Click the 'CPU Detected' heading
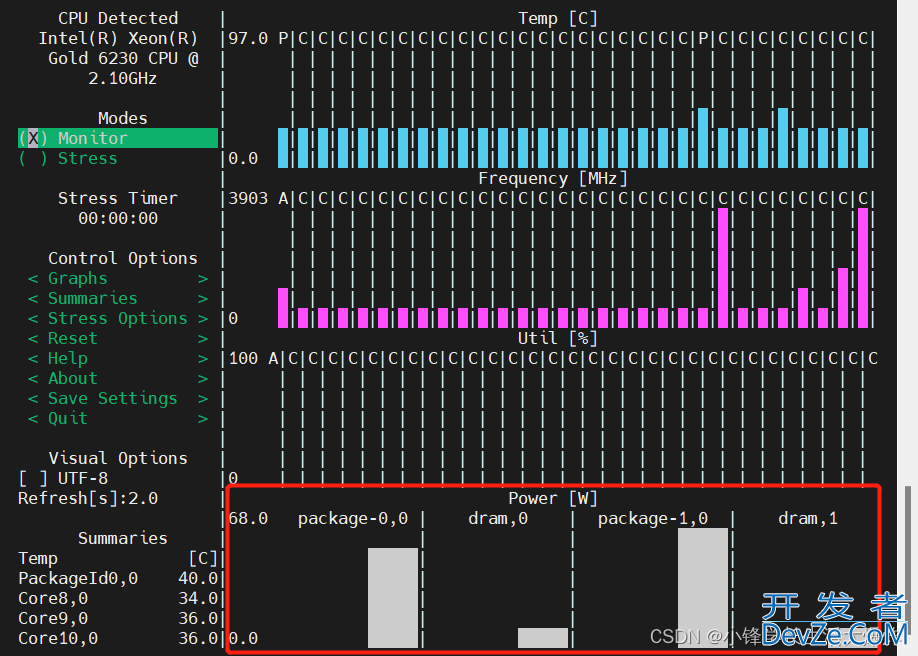Viewport: 918px width, 656px height. tap(118, 18)
